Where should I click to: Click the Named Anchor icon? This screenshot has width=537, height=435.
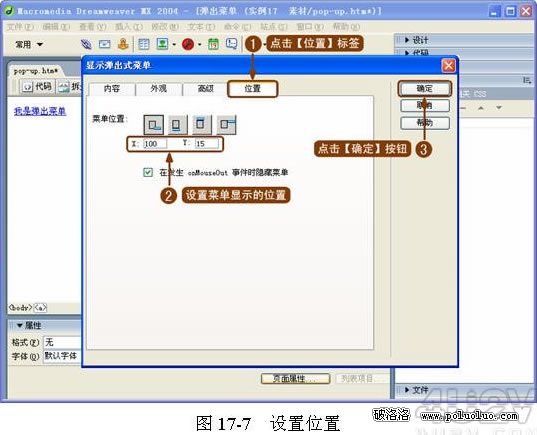pyautogui.click(x=123, y=44)
